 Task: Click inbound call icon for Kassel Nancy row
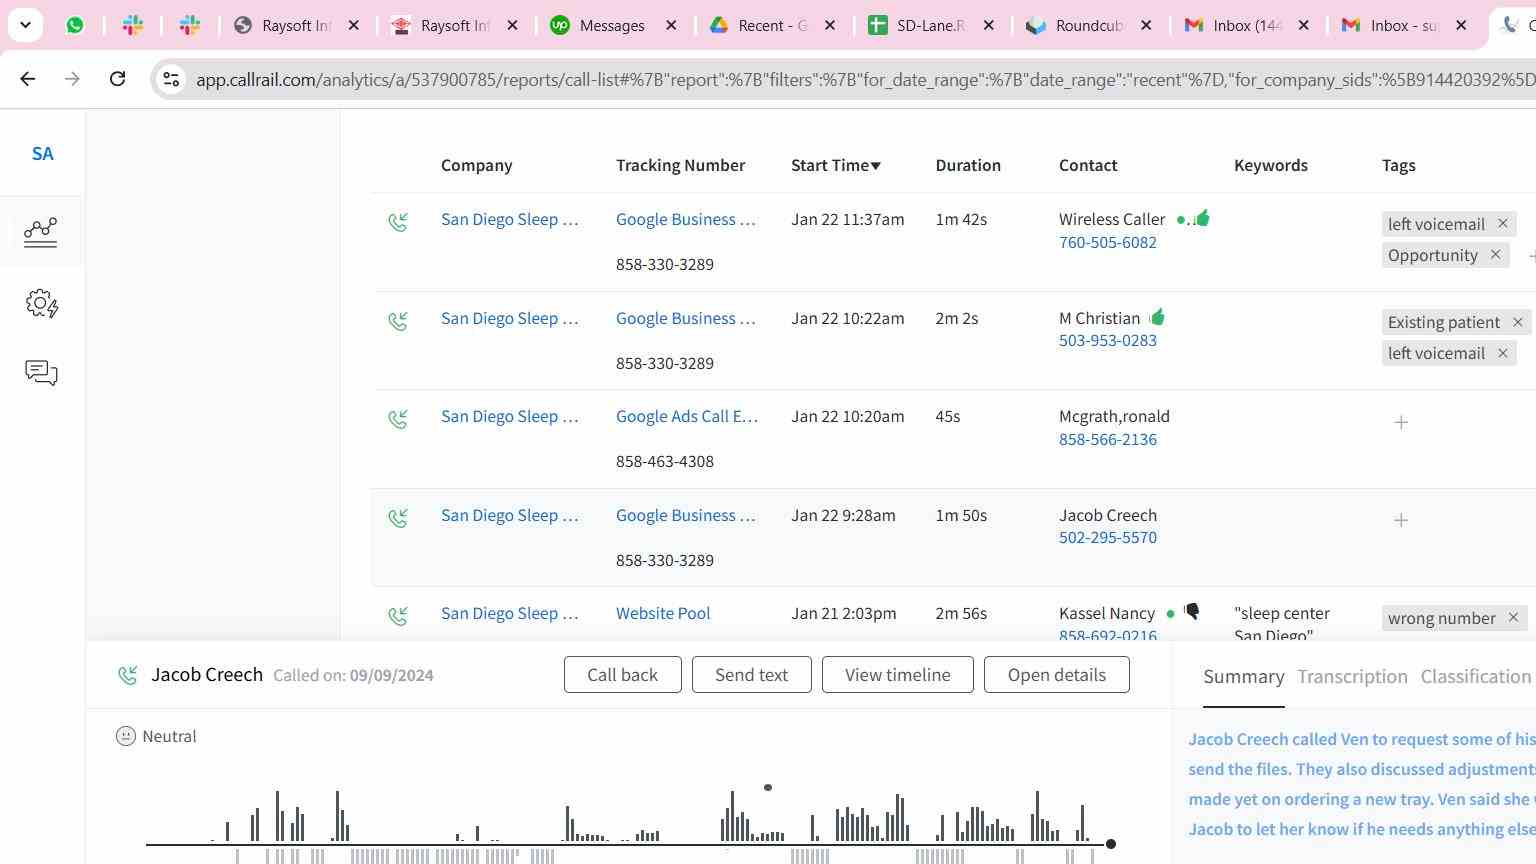pyautogui.click(x=398, y=616)
